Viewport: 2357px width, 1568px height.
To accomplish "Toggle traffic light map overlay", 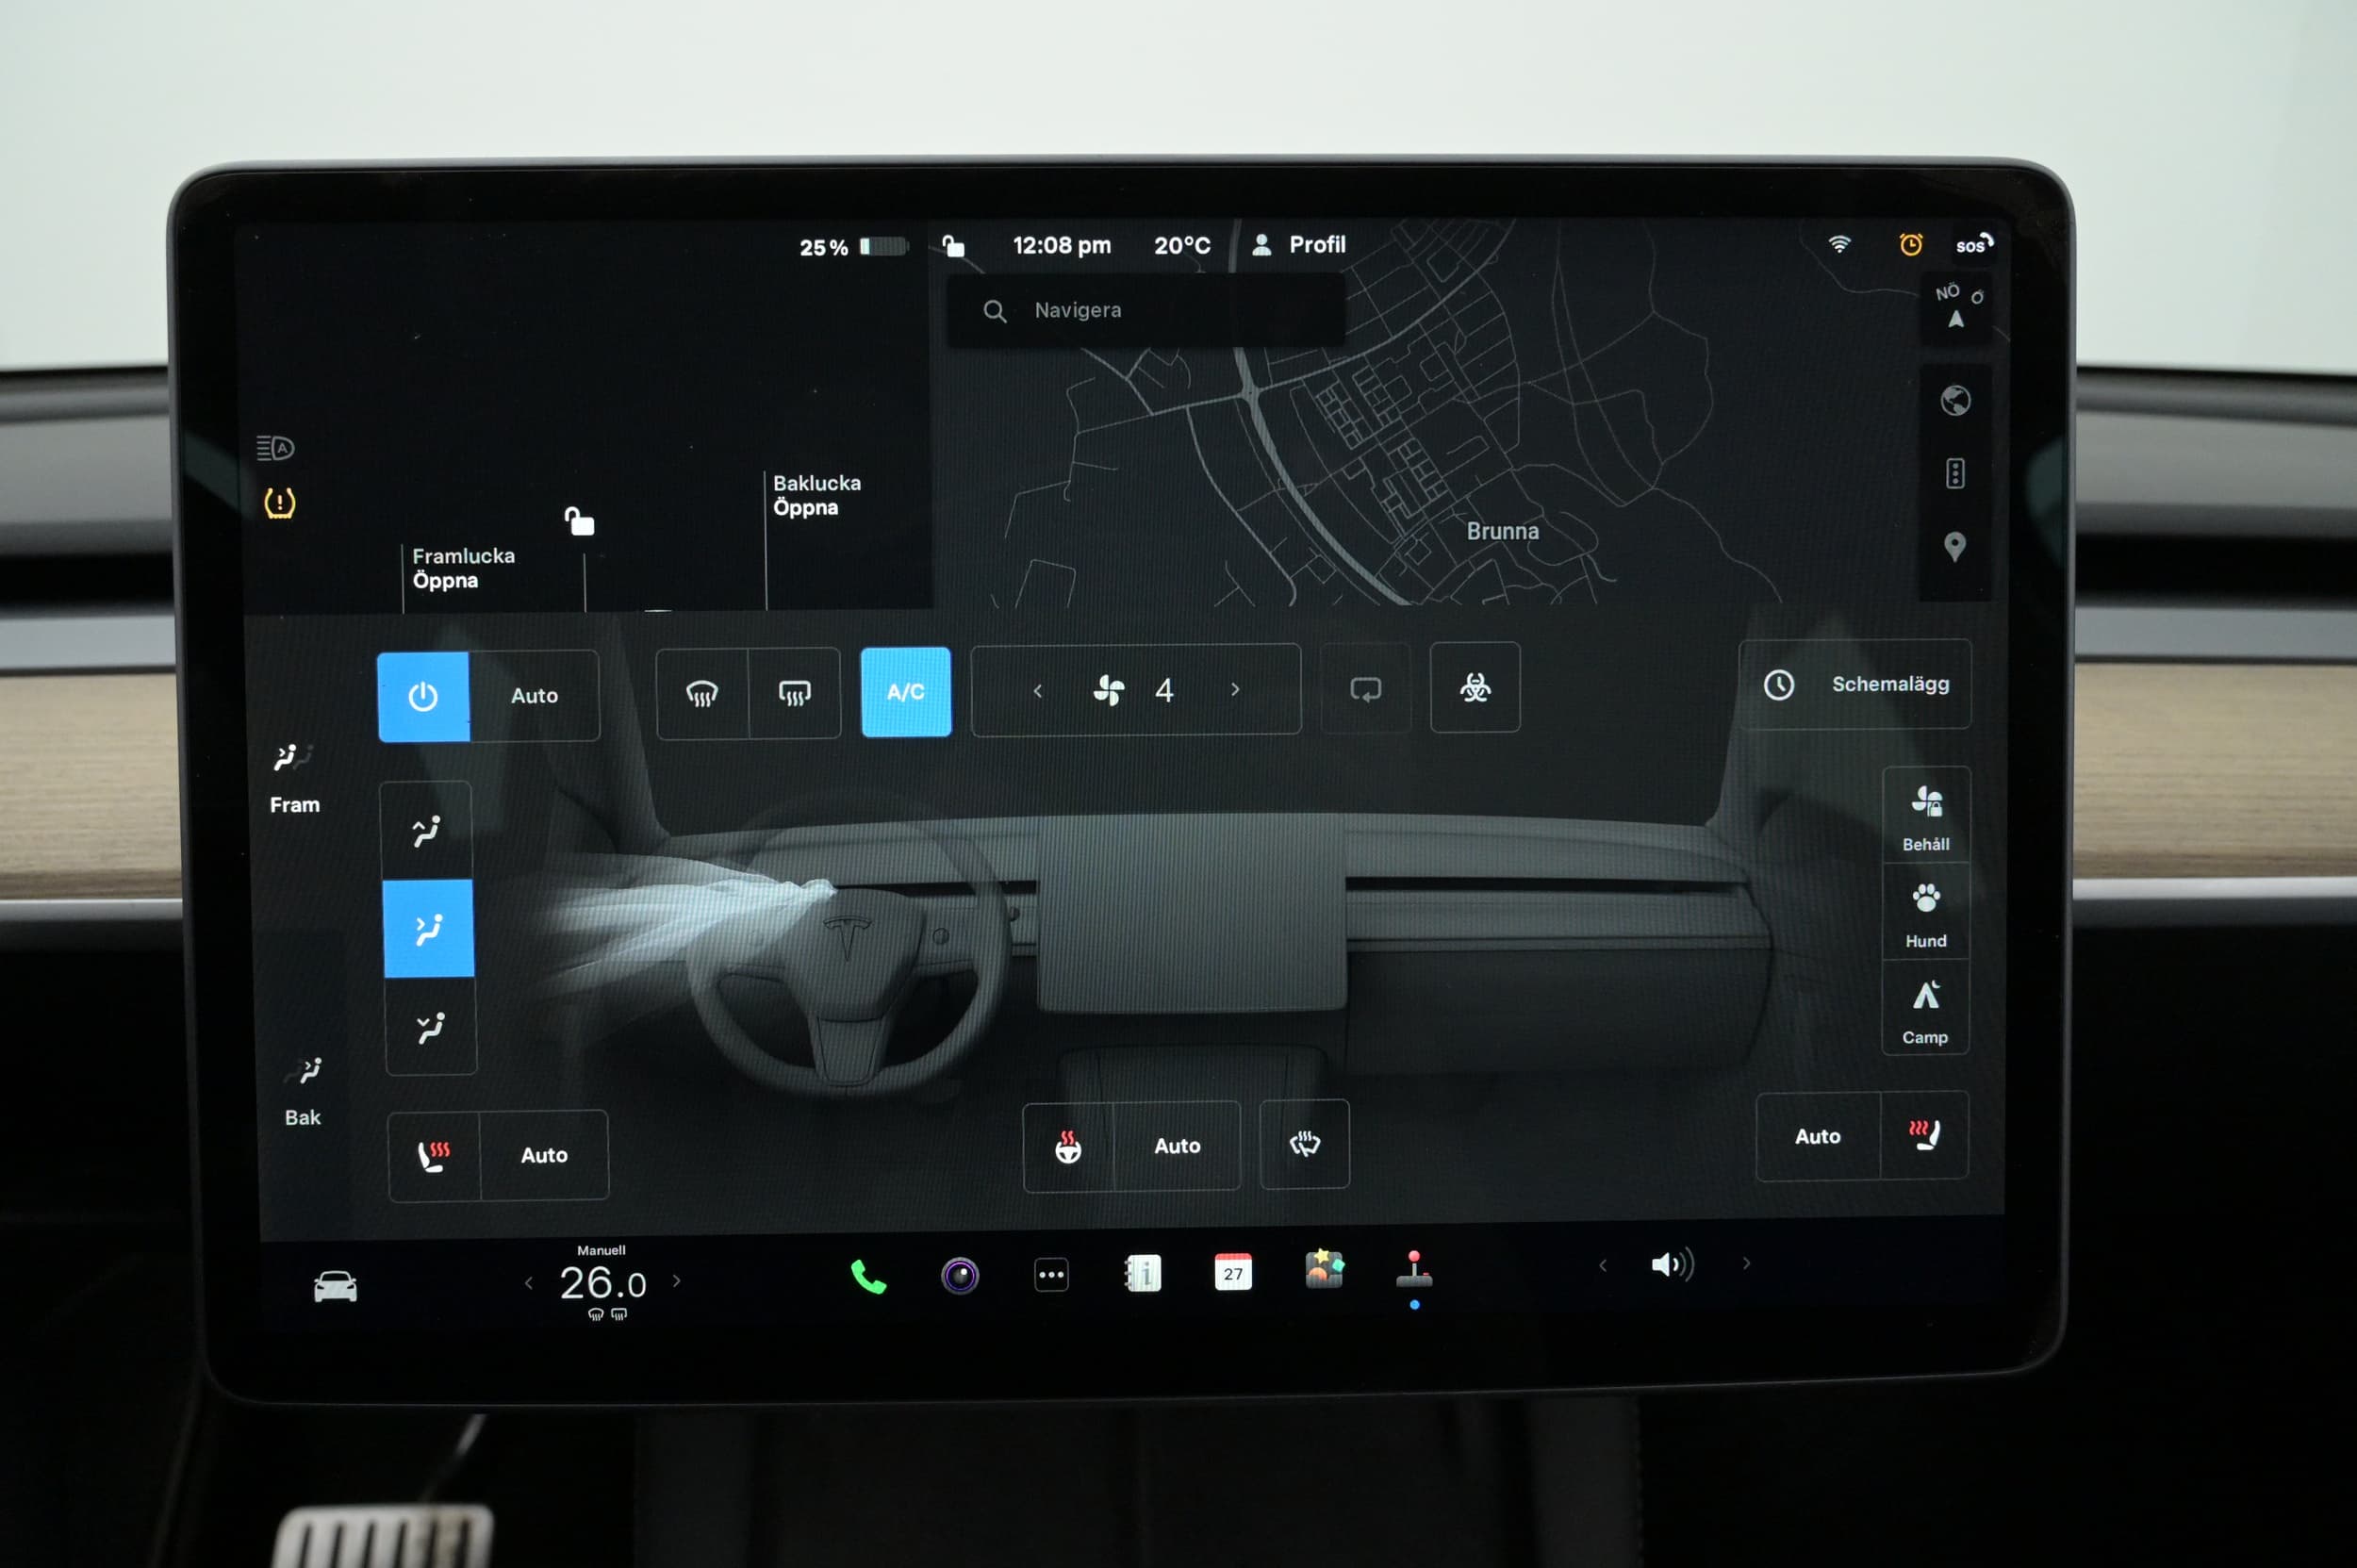I will point(1955,473).
